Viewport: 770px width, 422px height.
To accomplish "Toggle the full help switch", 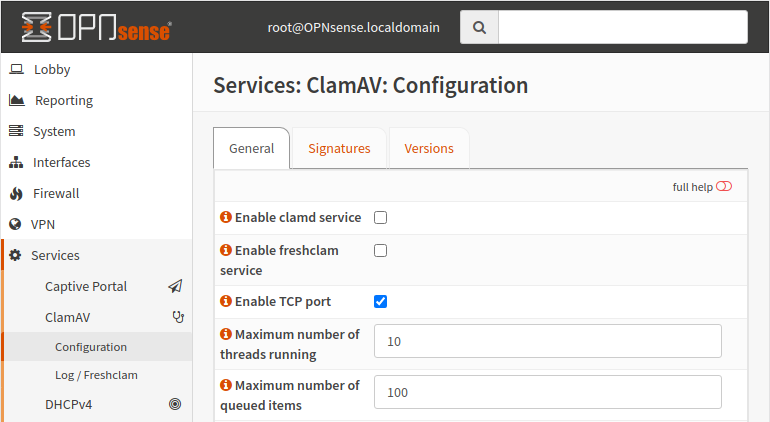I will [724, 187].
